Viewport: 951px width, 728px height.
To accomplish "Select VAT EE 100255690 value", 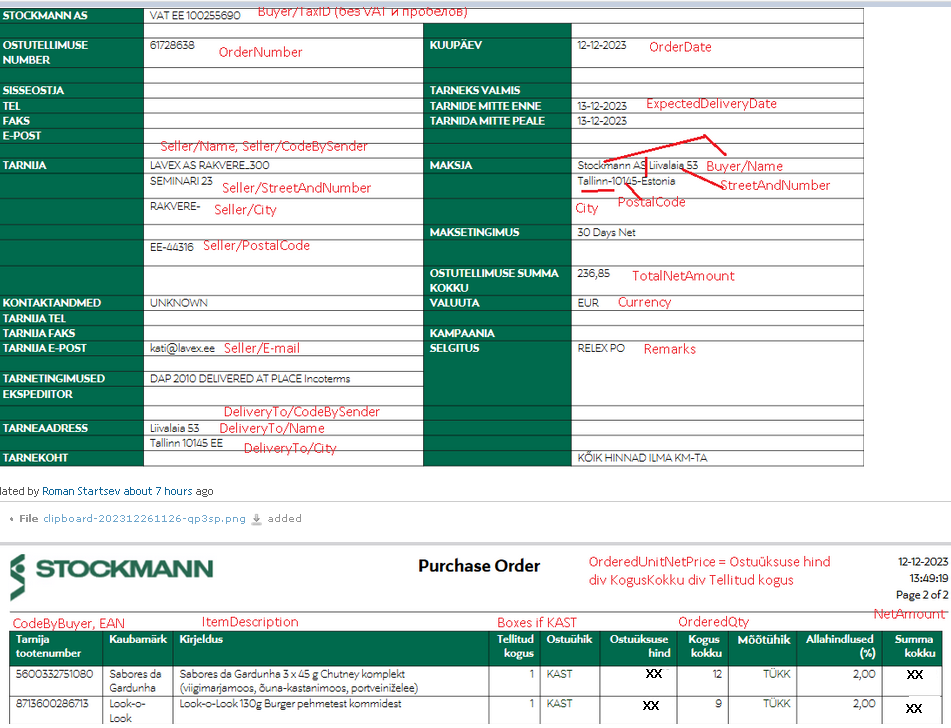I will tap(195, 15).
